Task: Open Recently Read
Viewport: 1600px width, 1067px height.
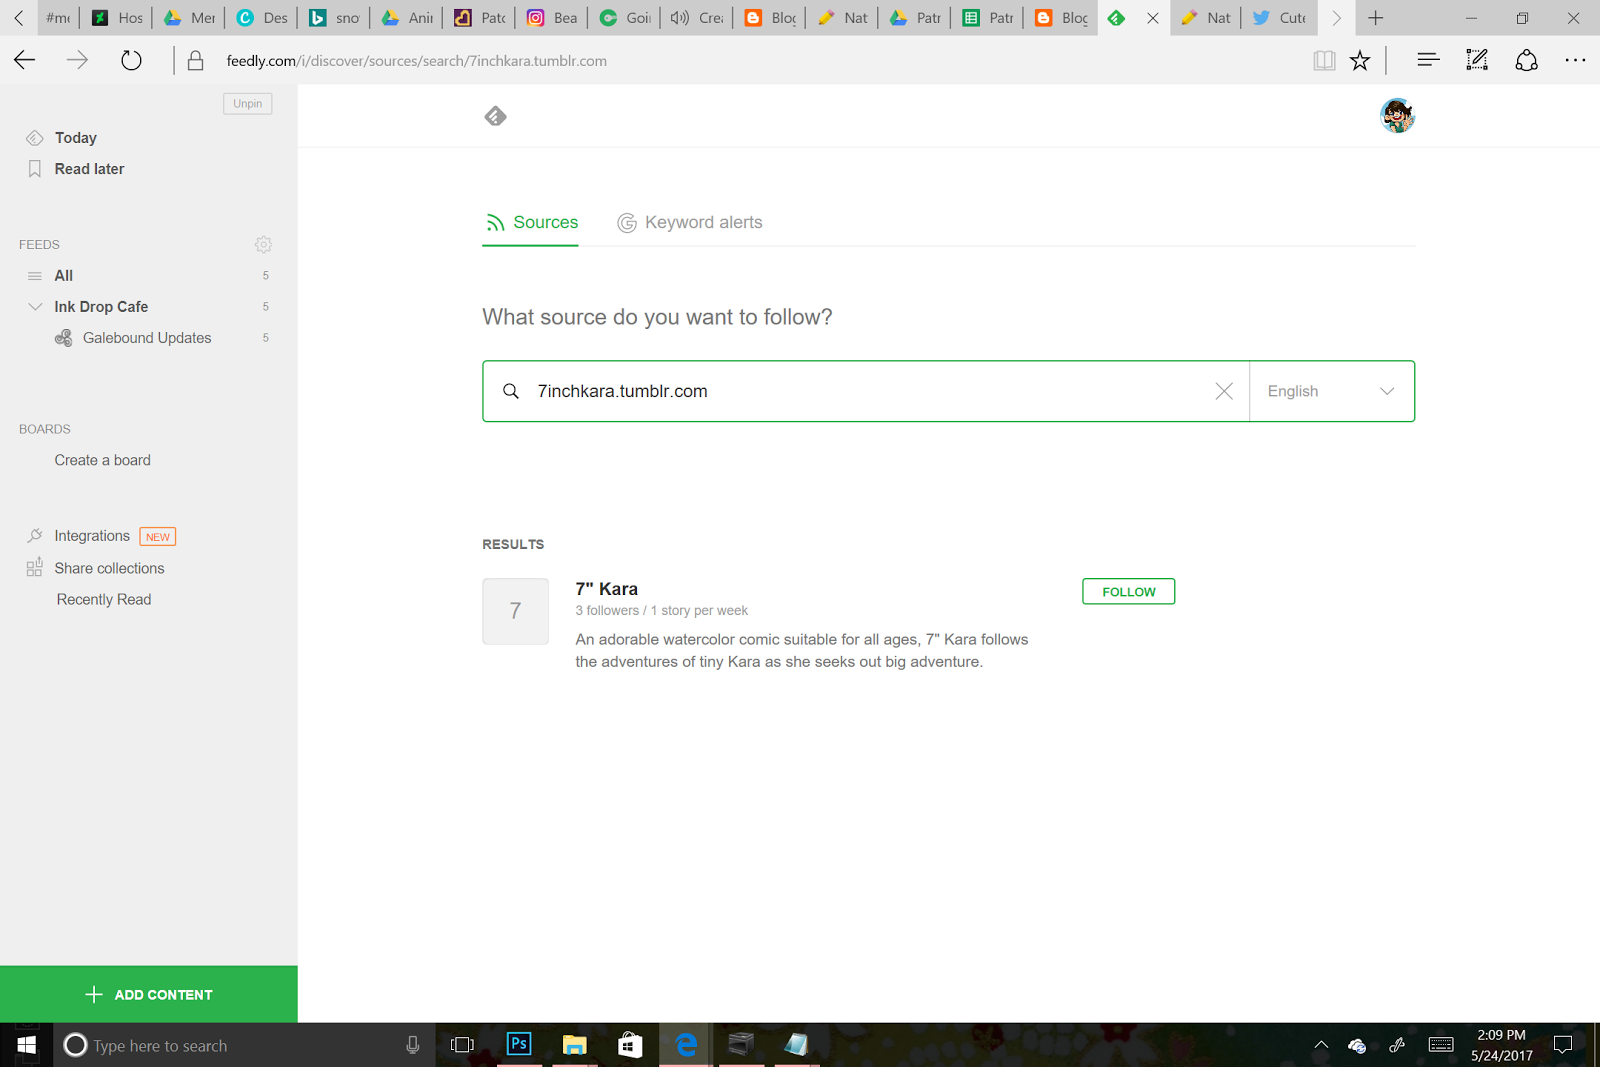Action: point(104,599)
